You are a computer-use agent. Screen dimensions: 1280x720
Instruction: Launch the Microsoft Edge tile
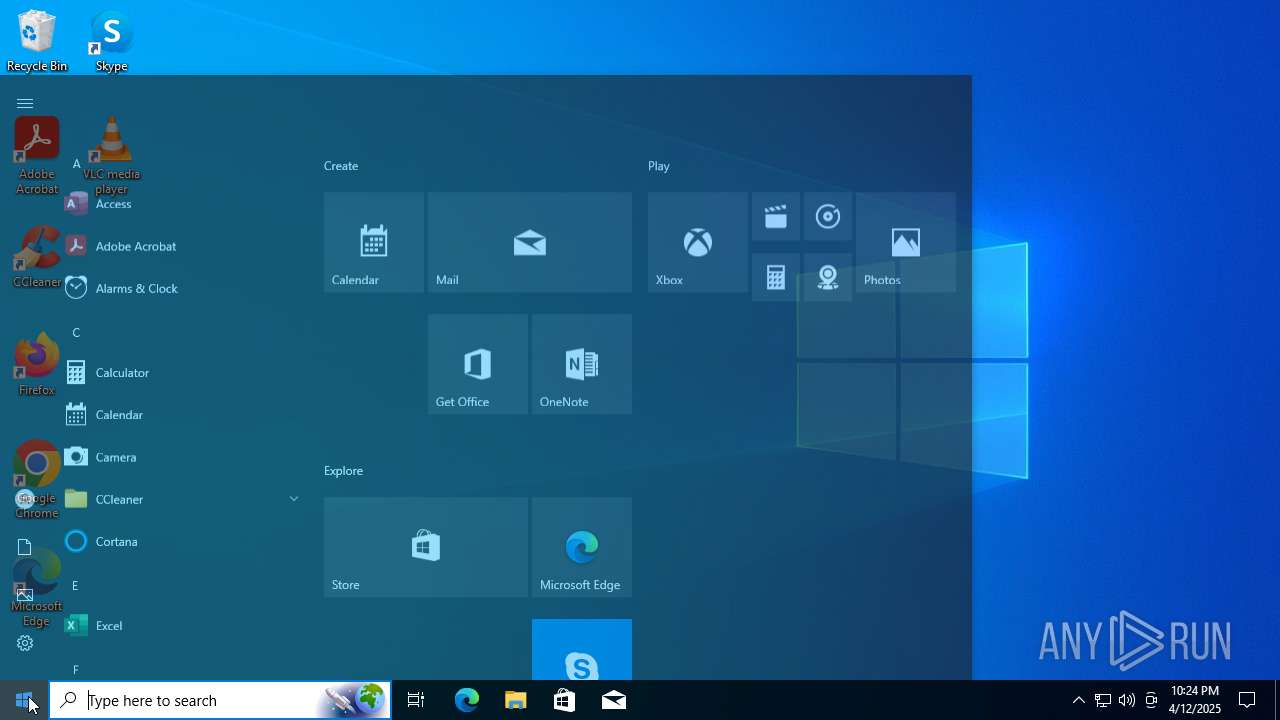[x=582, y=547]
